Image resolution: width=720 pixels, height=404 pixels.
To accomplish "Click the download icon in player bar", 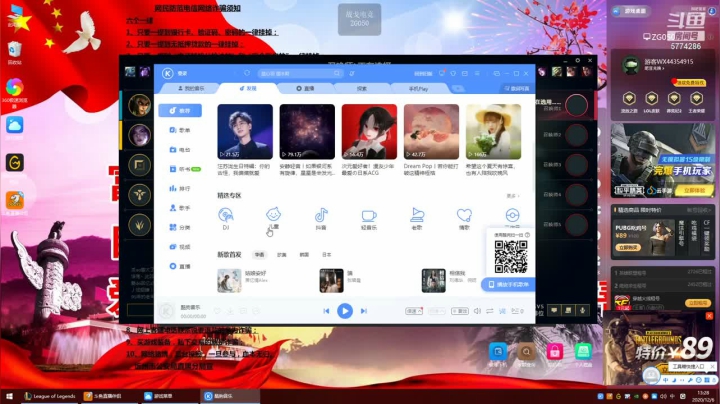I will [230, 311].
